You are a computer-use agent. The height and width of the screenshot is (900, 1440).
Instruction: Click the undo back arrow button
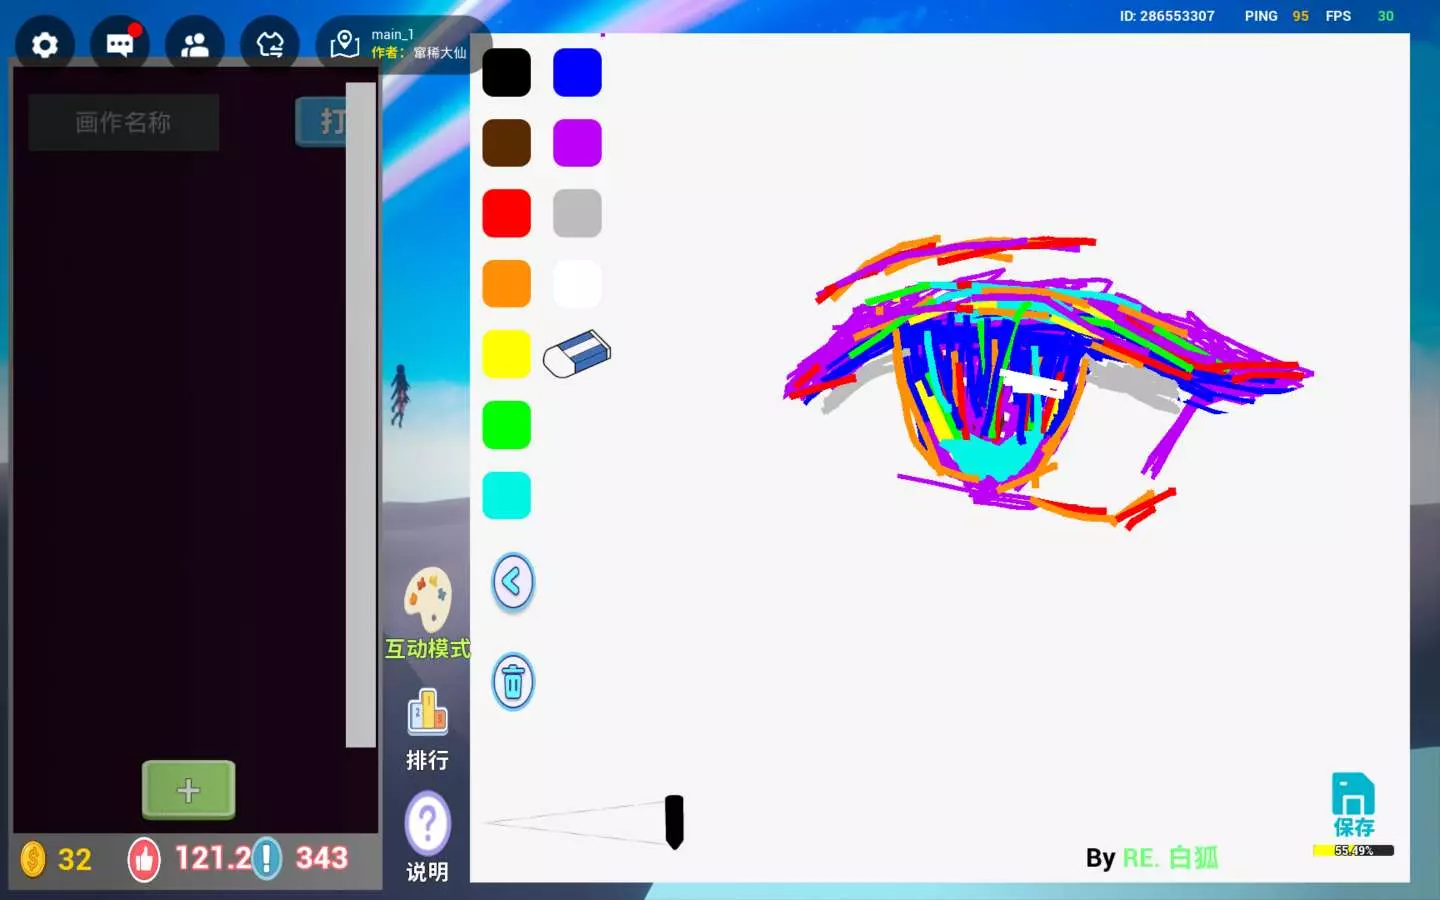513,582
